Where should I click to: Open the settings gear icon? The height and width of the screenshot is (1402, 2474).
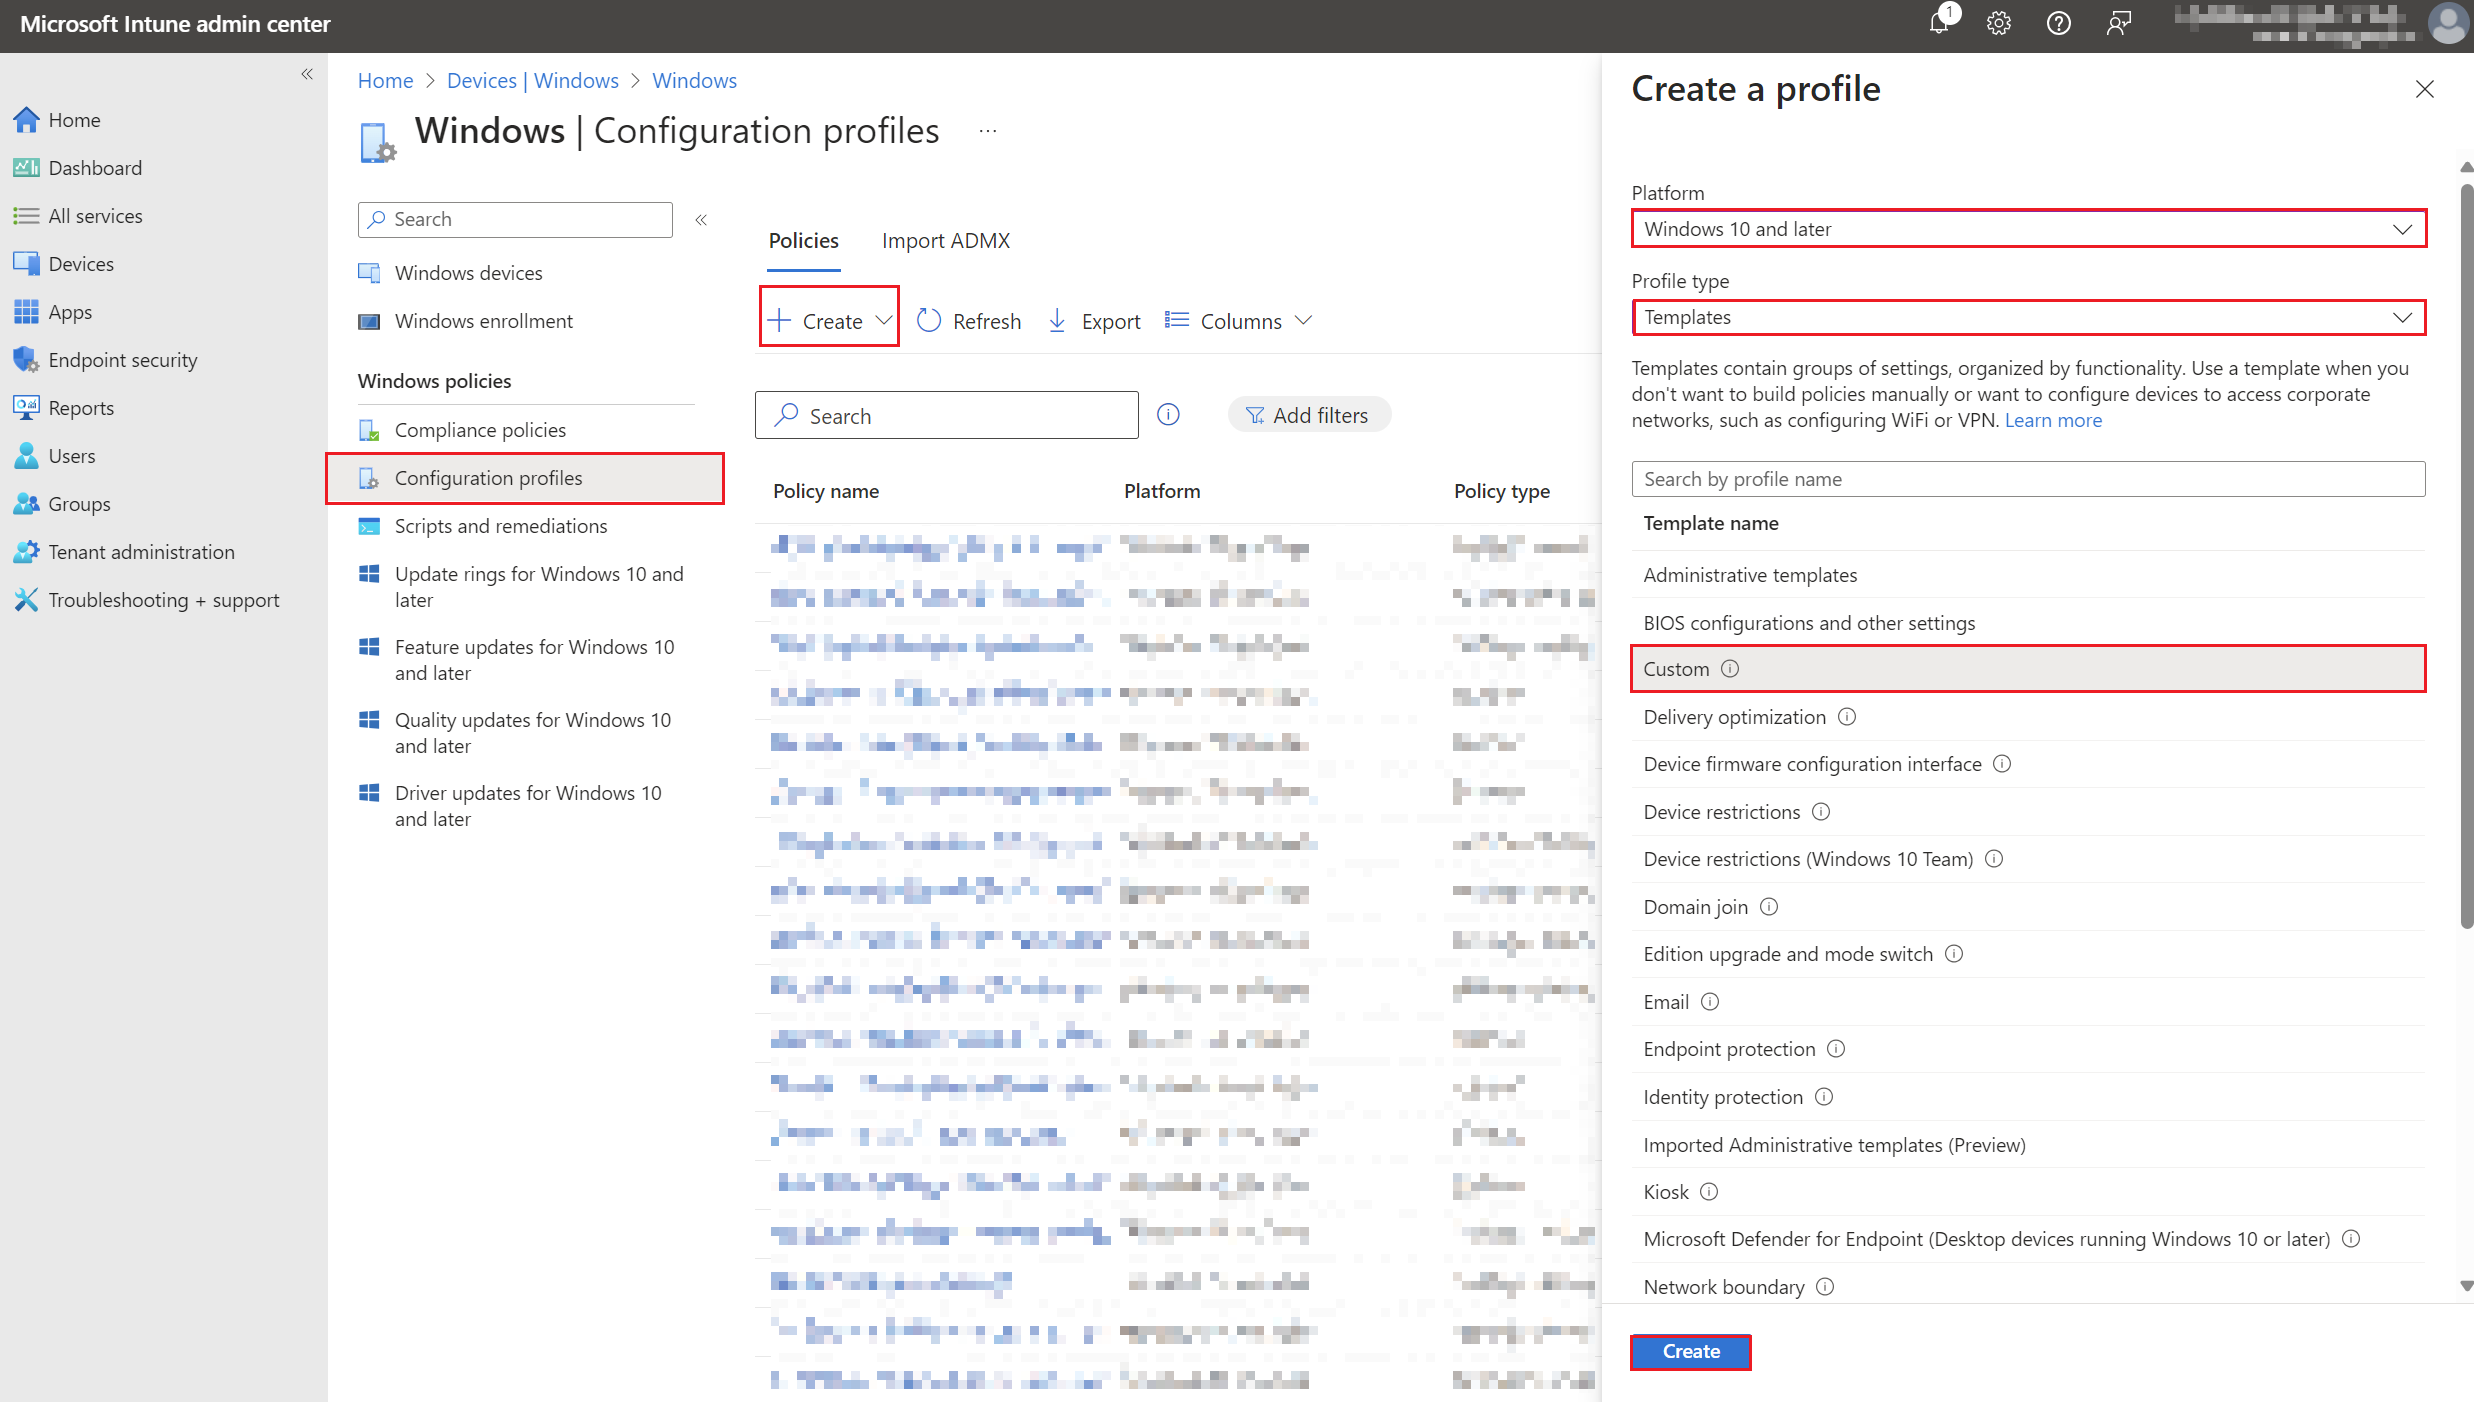(x=1998, y=23)
